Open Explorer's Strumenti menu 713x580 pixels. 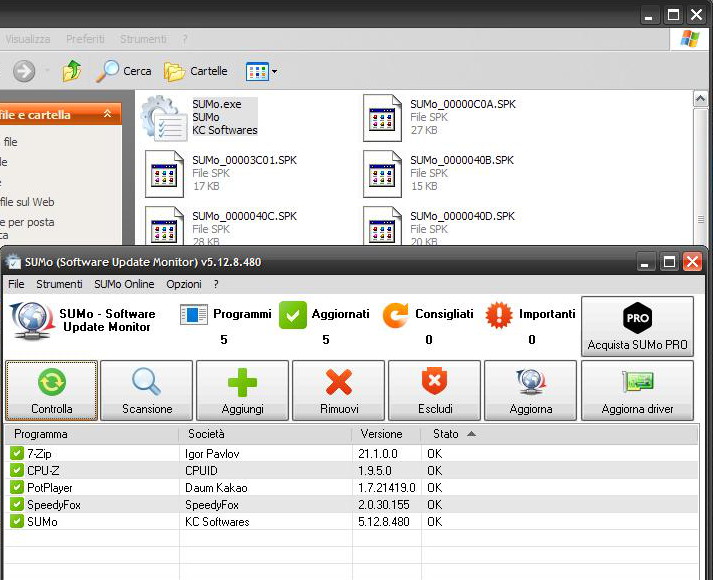tap(143, 39)
